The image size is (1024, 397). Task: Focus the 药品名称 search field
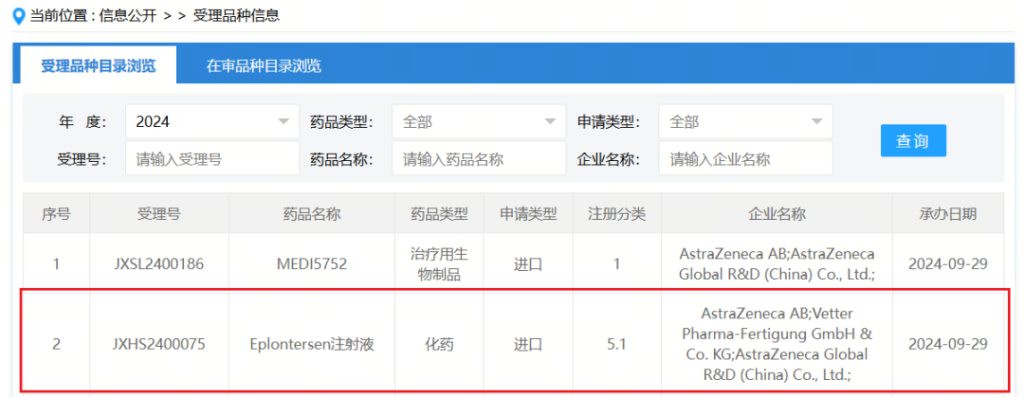[479, 159]
